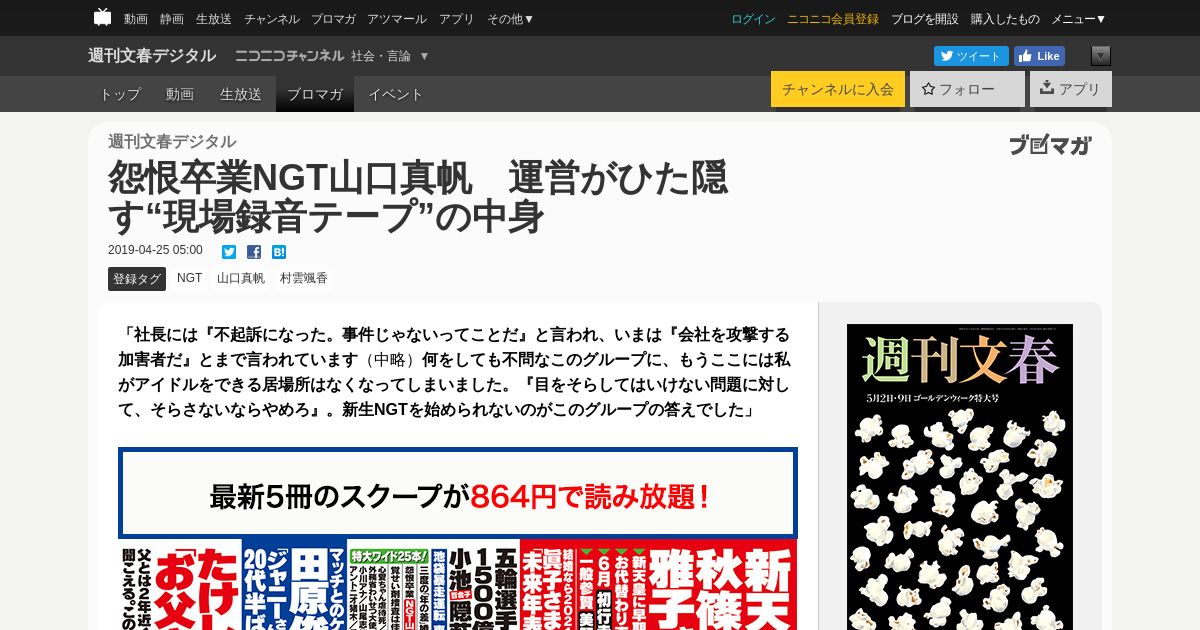Switch to channel 動画 tab
The height and width of the screenshot is (630, 1200).
pyautogui.click(x=180, y=94)
